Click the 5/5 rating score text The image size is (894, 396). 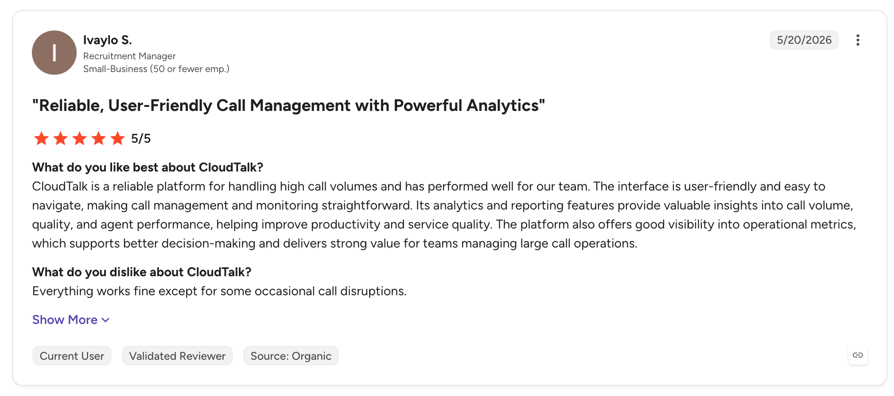(141, 138)
